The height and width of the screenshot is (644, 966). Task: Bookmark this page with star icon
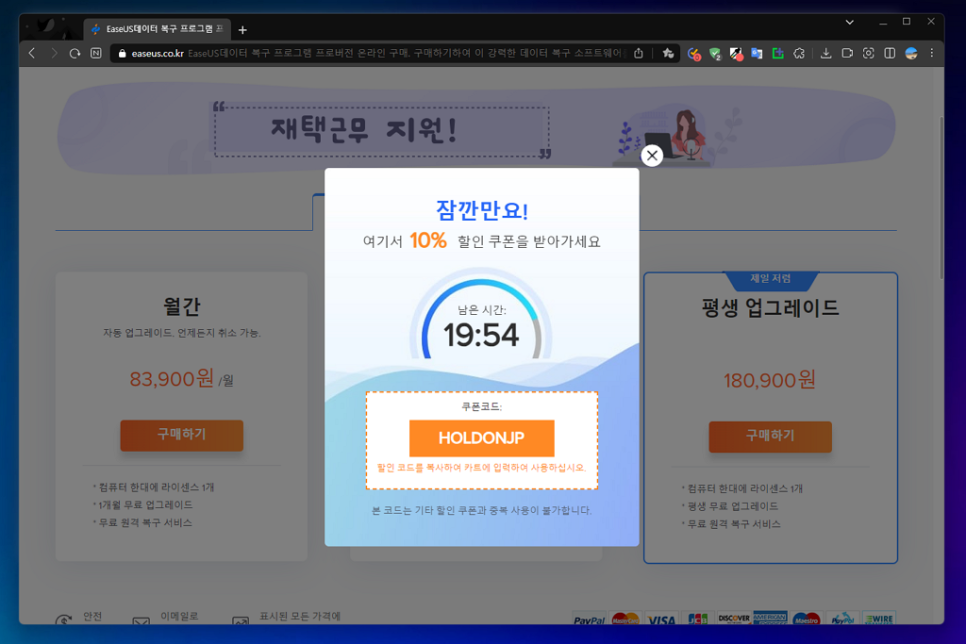(668, 54)
